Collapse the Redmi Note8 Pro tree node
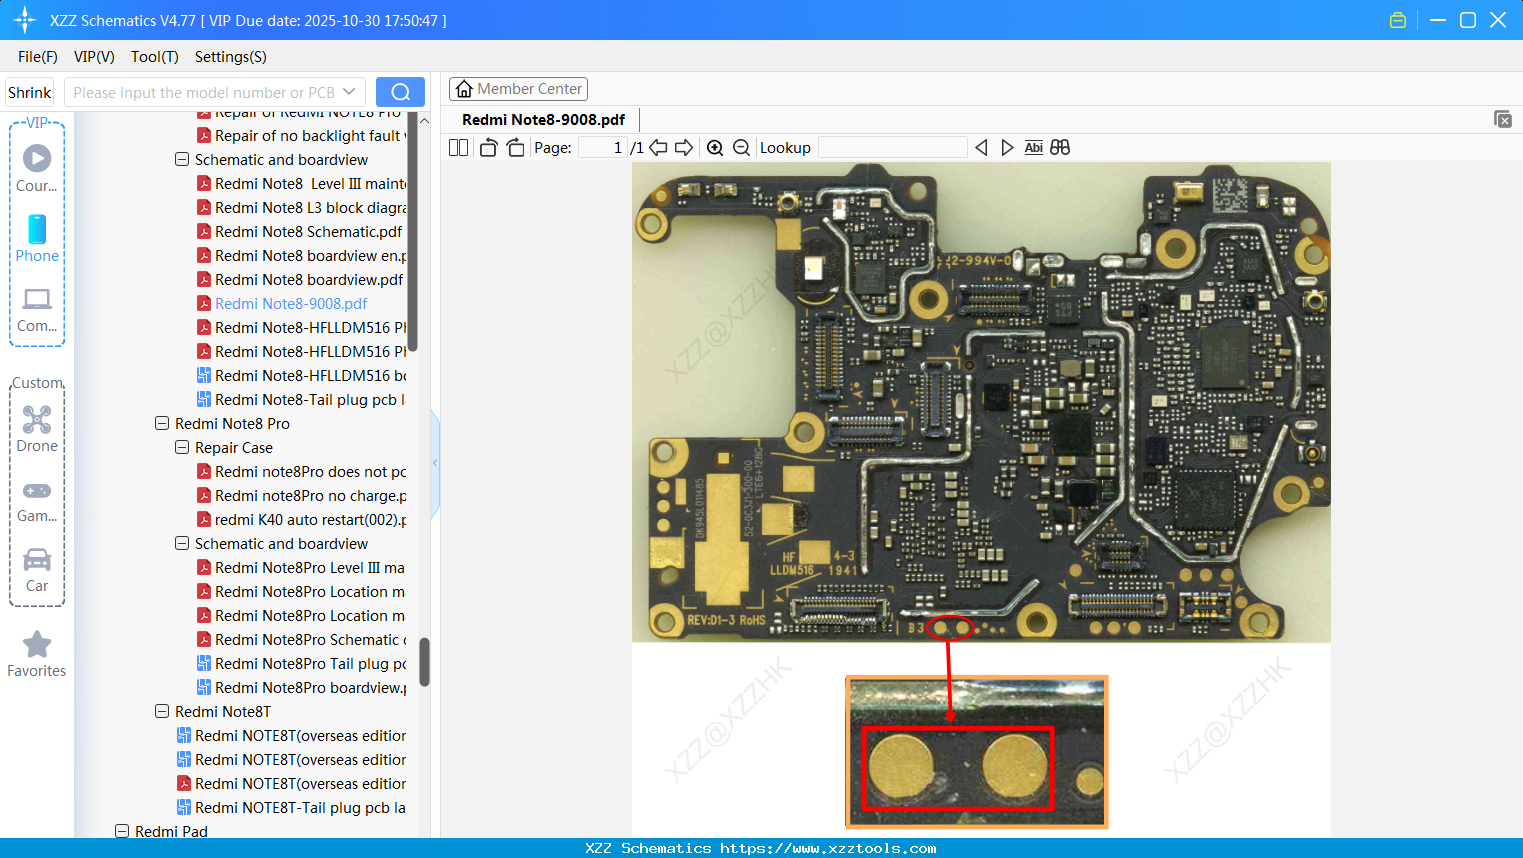The width and height of the screenshot is (1523, 858). coord(162,423)
